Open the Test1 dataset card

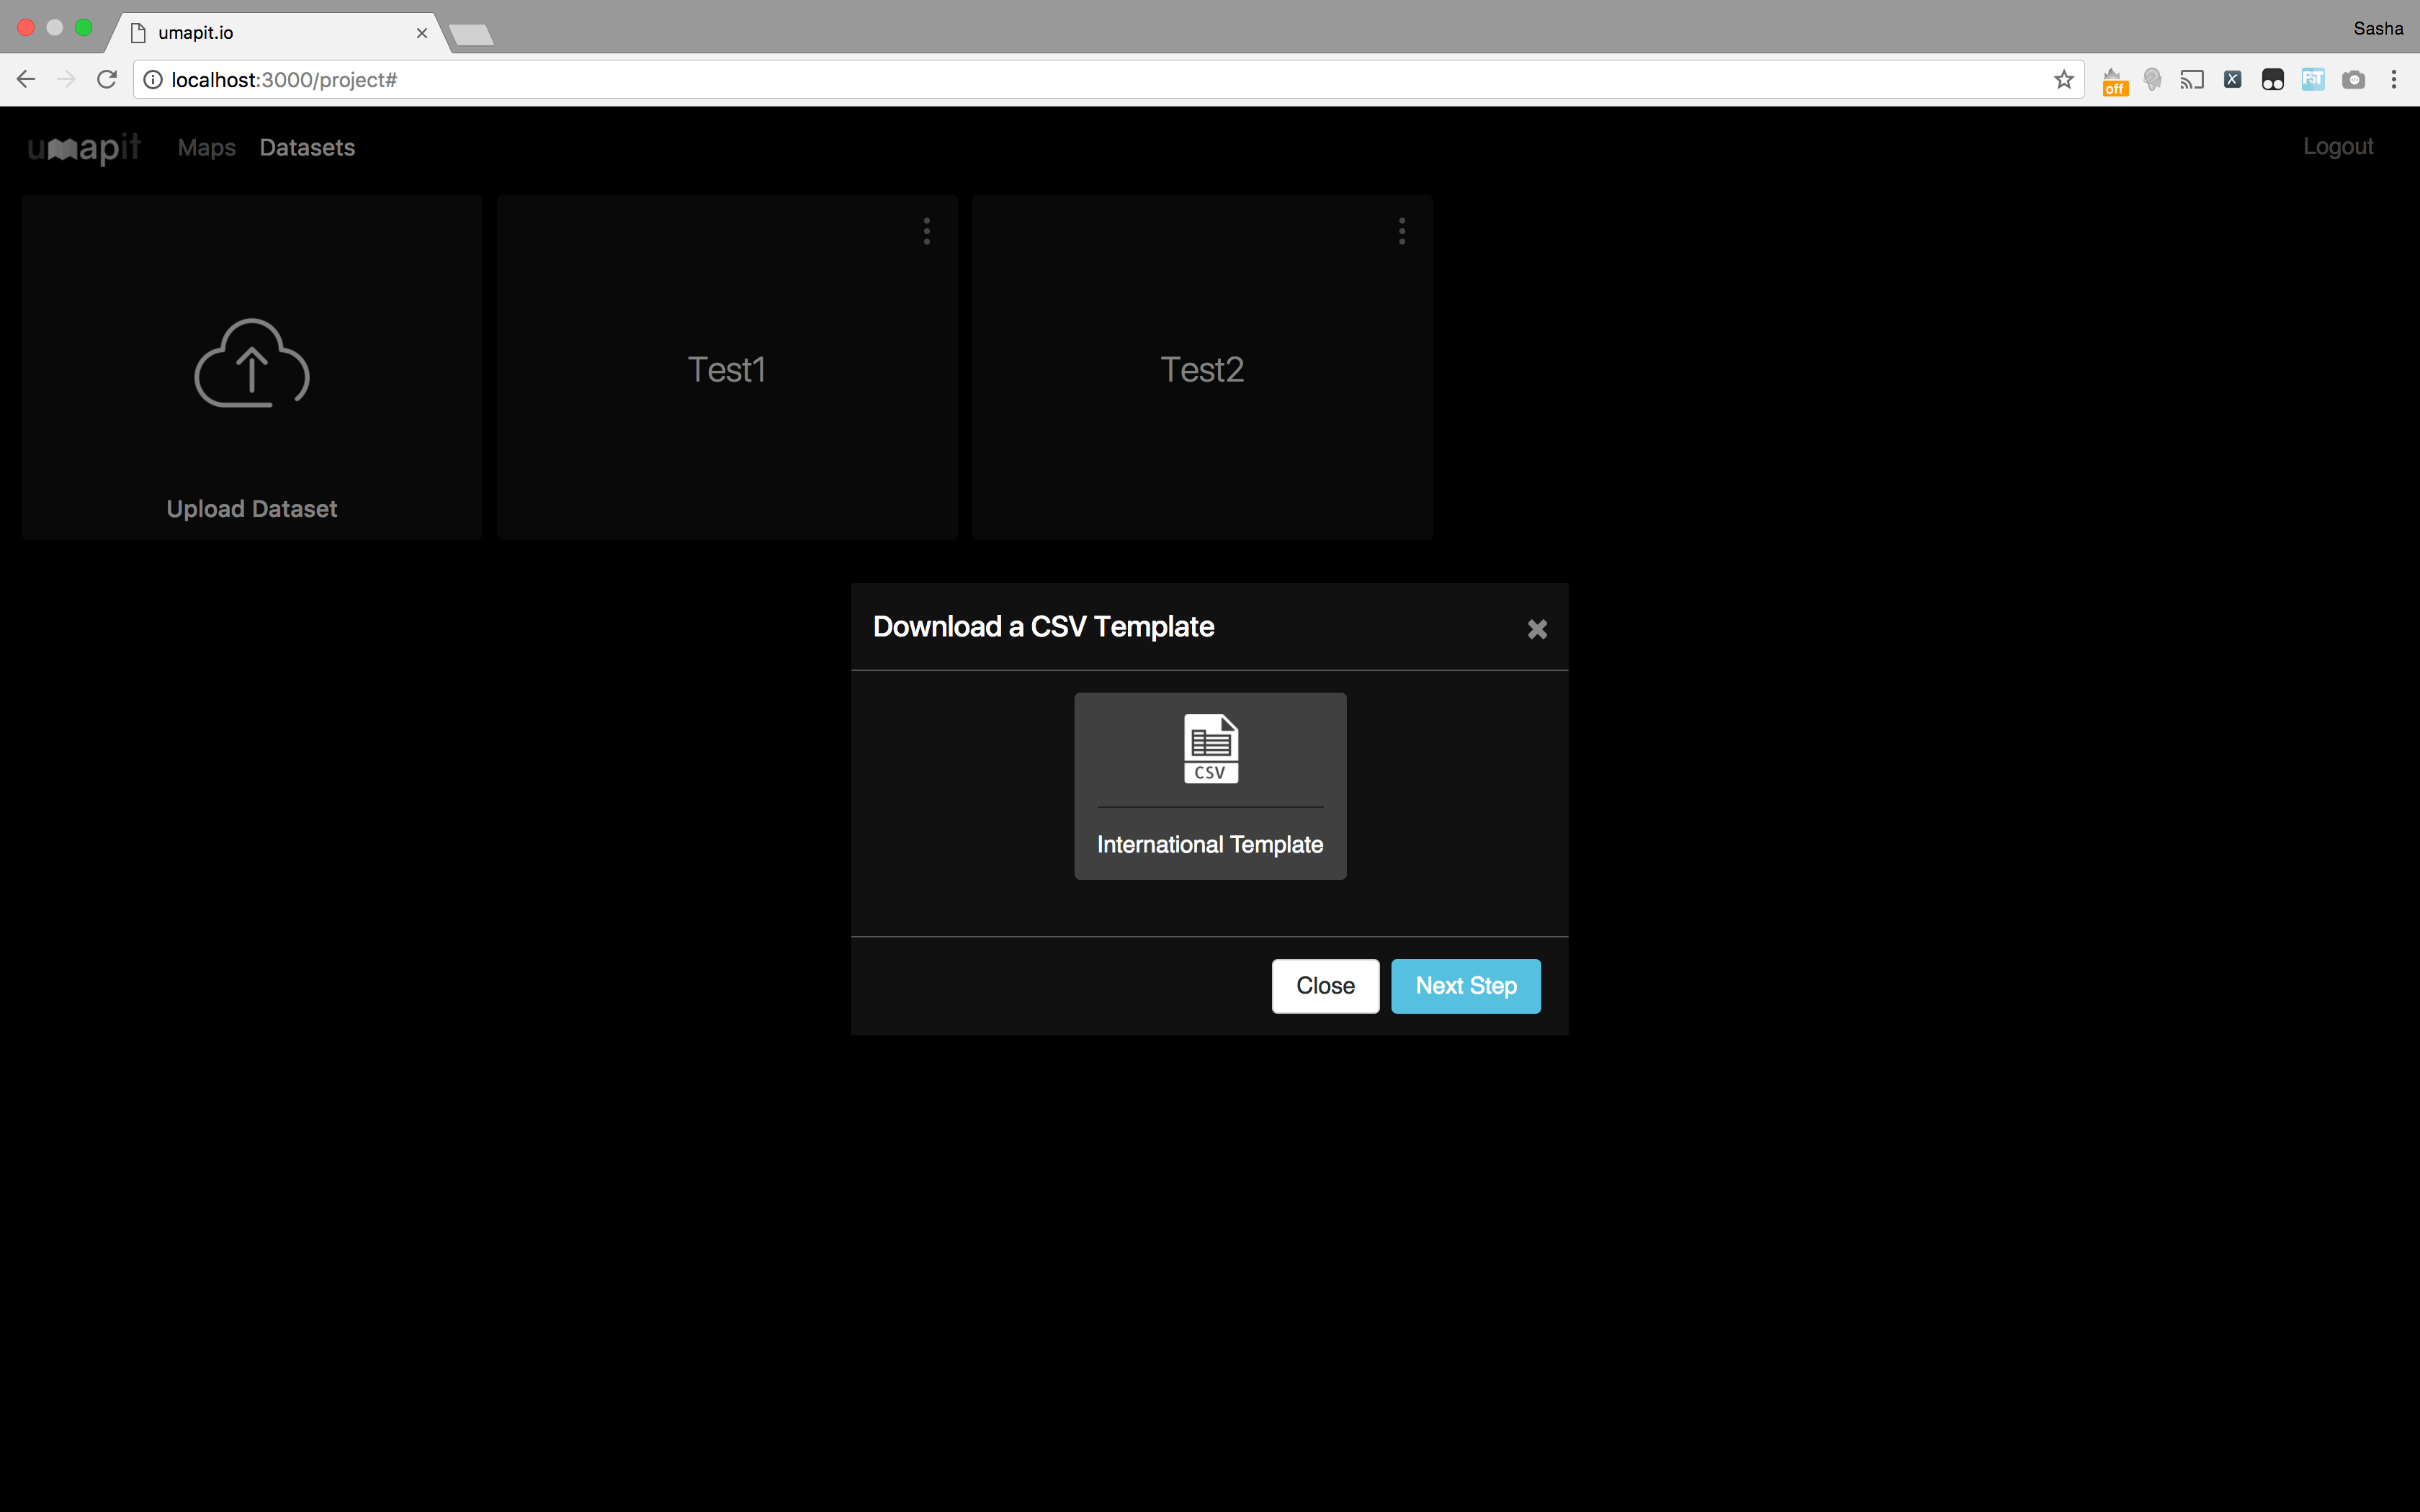727,367
